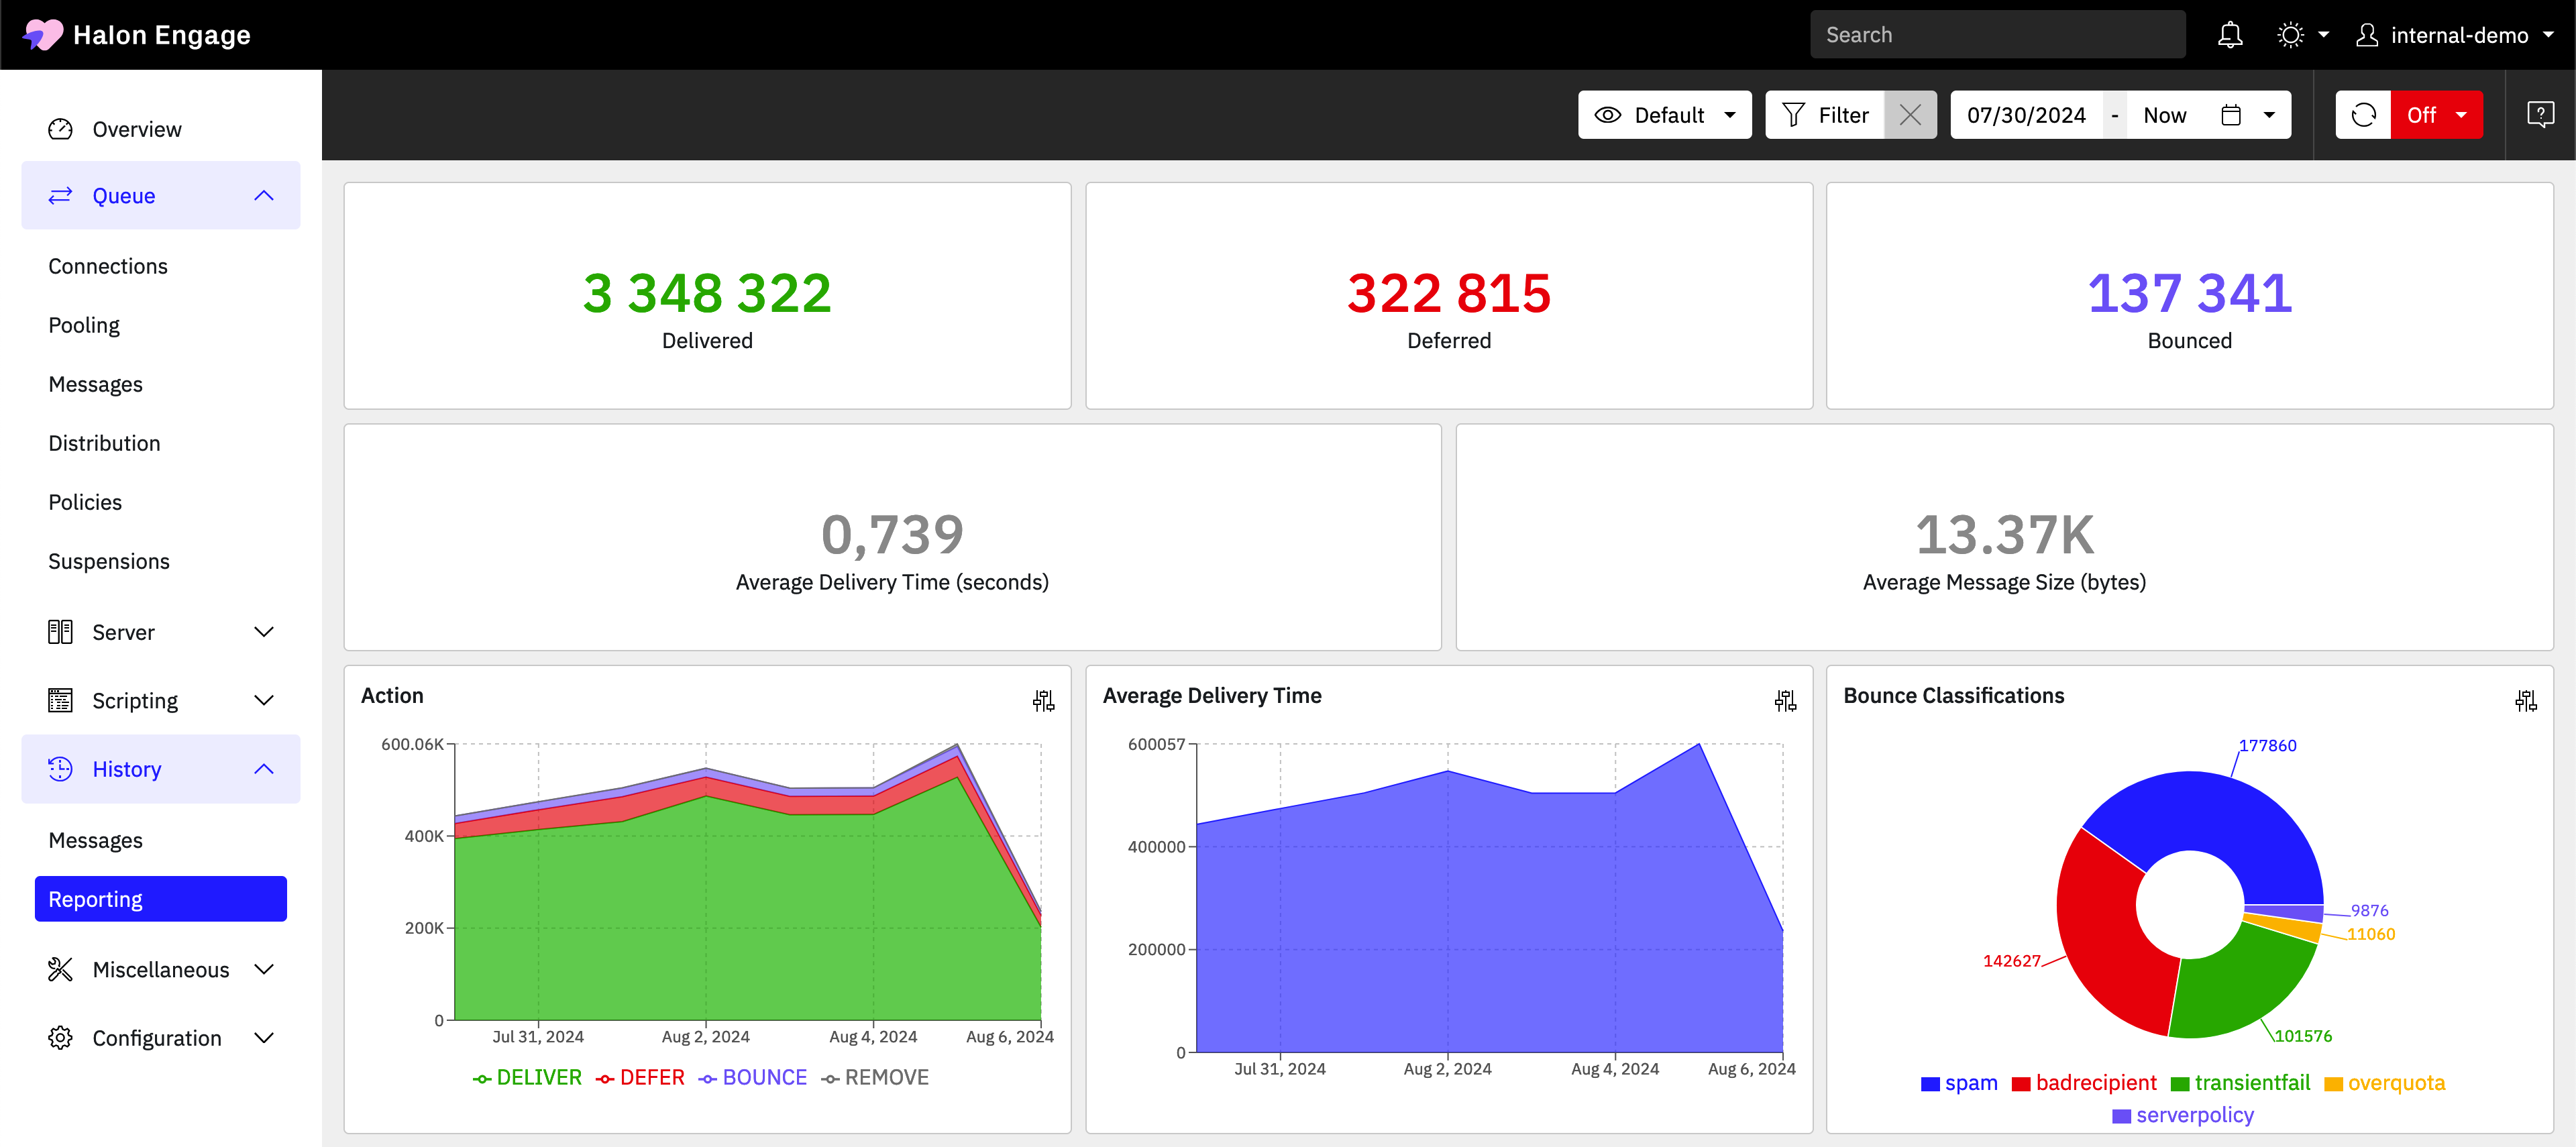Toggle badrecipient legend entry

pos(2084,1083)
